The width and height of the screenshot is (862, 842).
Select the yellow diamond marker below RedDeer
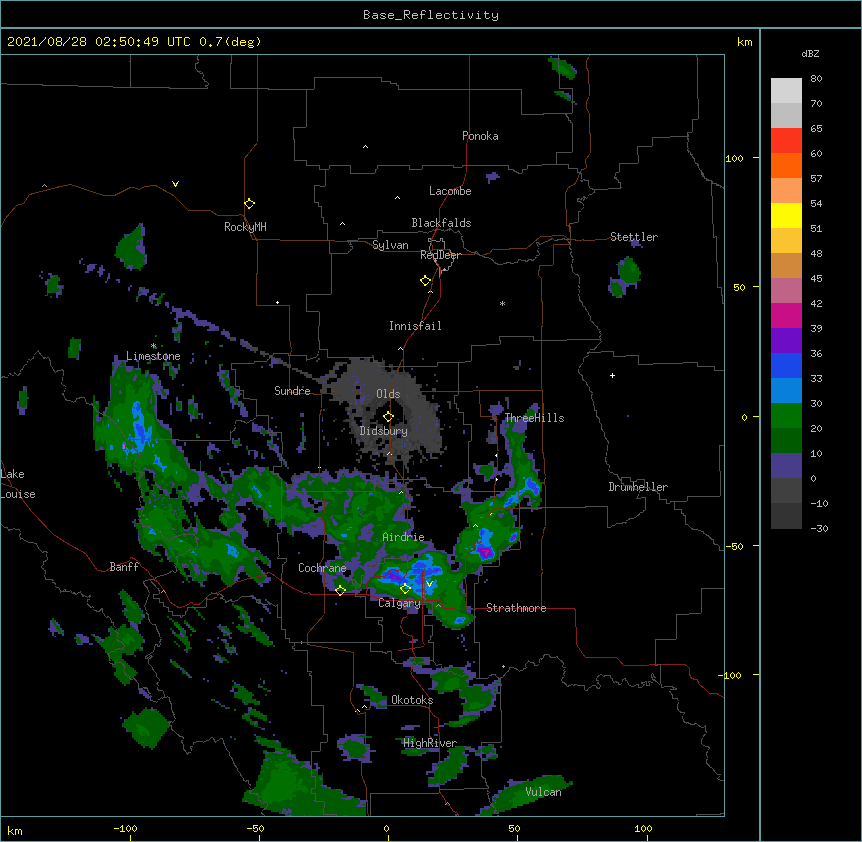[x=425, y=280]
